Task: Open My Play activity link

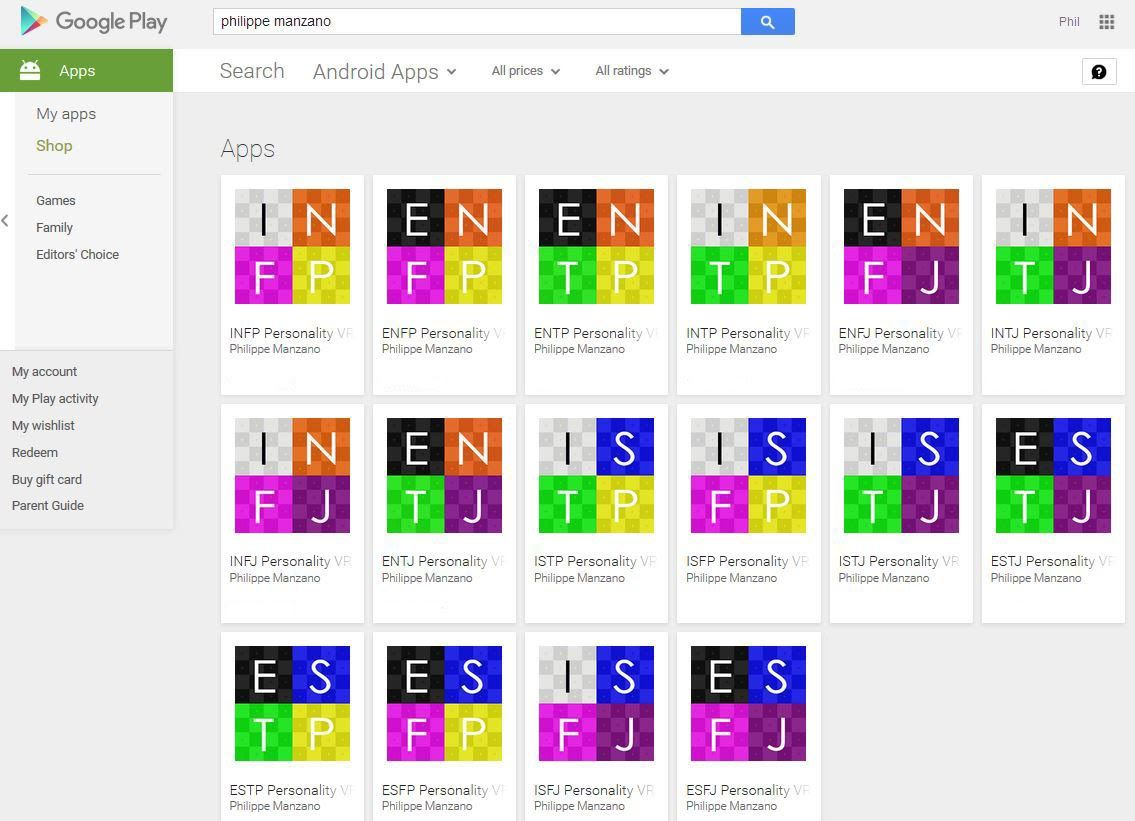Action: (x=55, y=398)
